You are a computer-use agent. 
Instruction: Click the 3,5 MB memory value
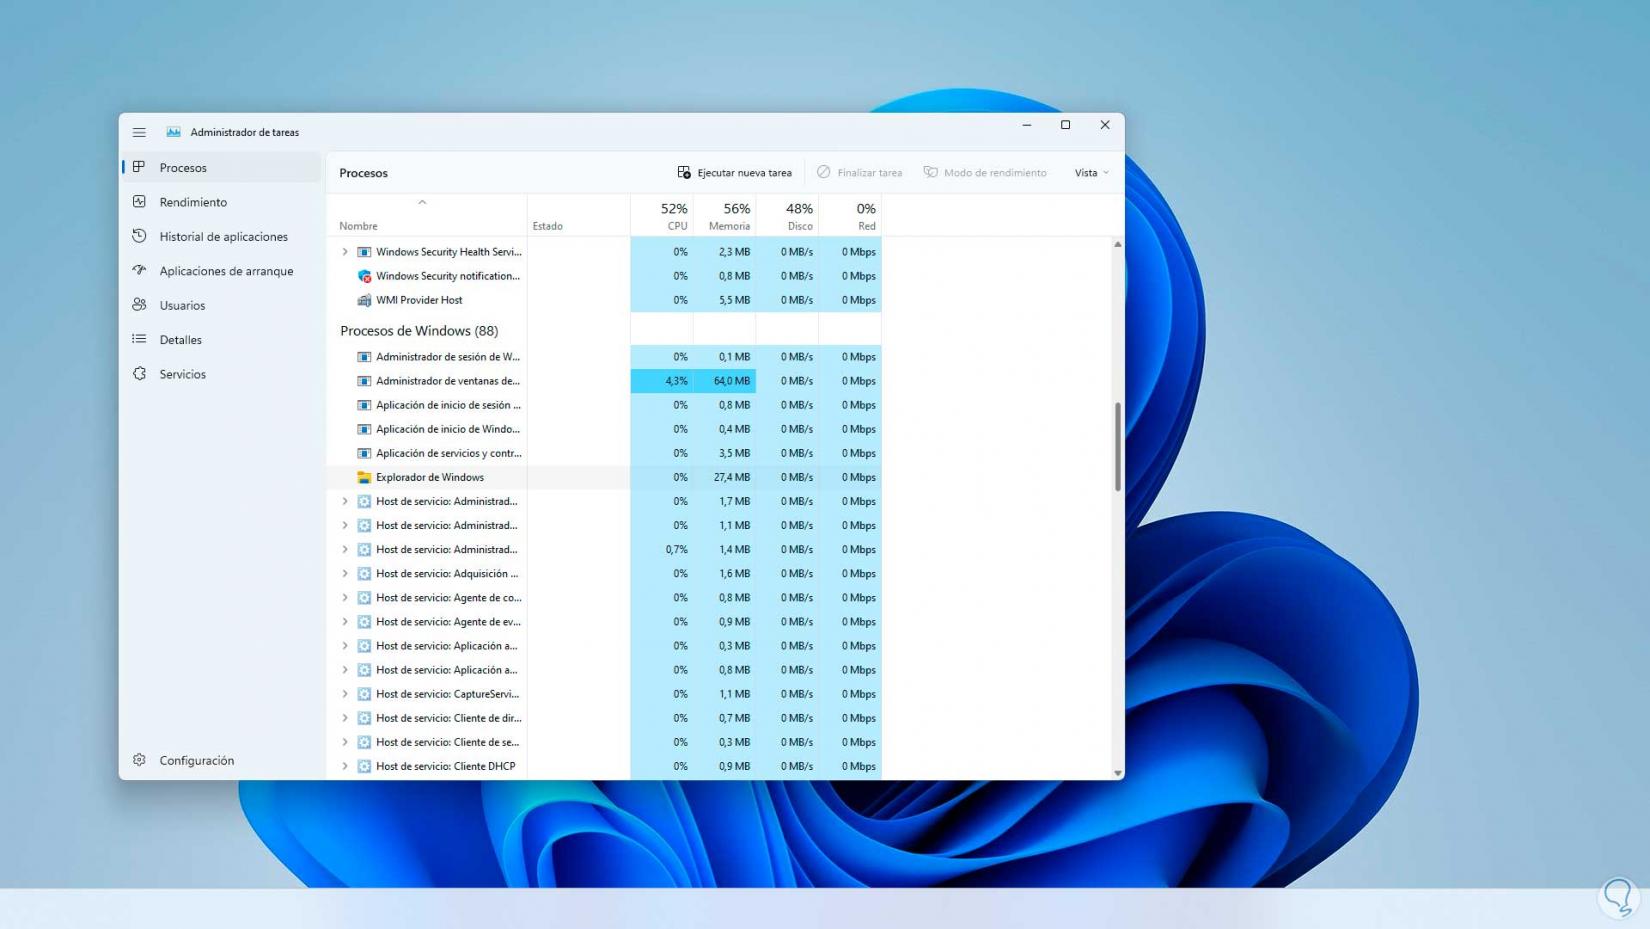pyautogui.click(x=734, y=453)
